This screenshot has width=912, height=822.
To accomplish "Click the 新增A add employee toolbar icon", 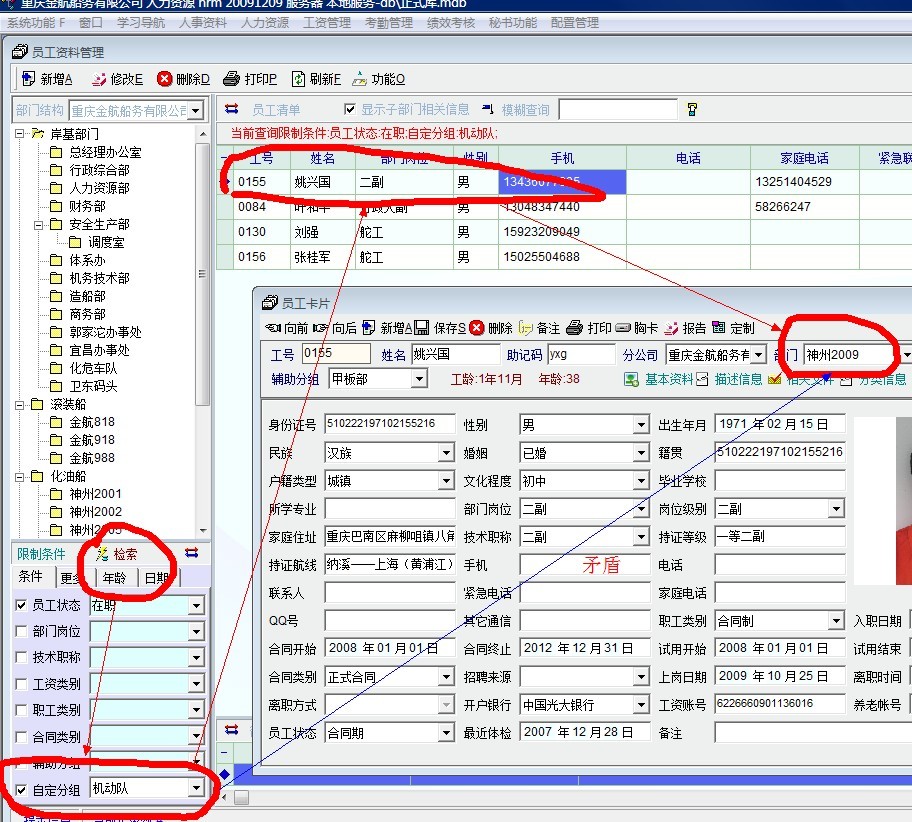I will pyautogui.click(x=29, y=79).
